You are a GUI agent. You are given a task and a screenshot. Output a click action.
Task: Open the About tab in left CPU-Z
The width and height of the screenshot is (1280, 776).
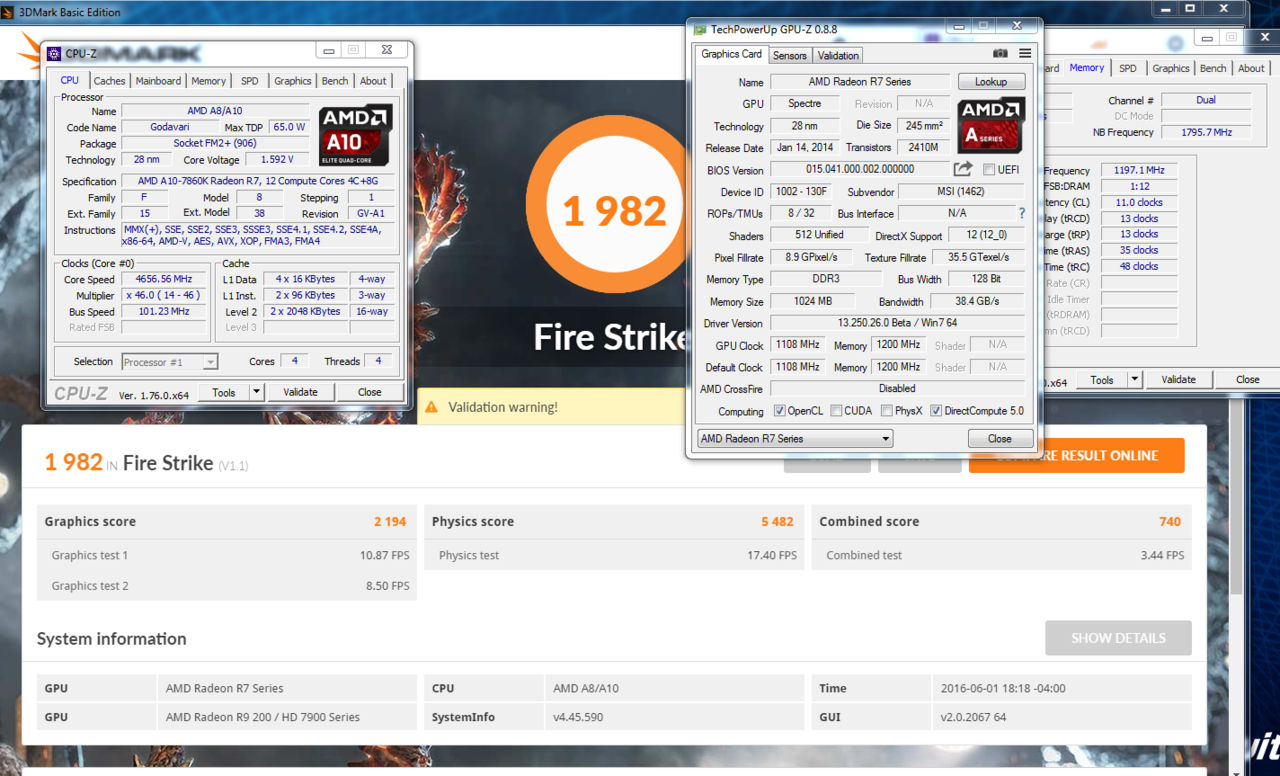(373, 81)
